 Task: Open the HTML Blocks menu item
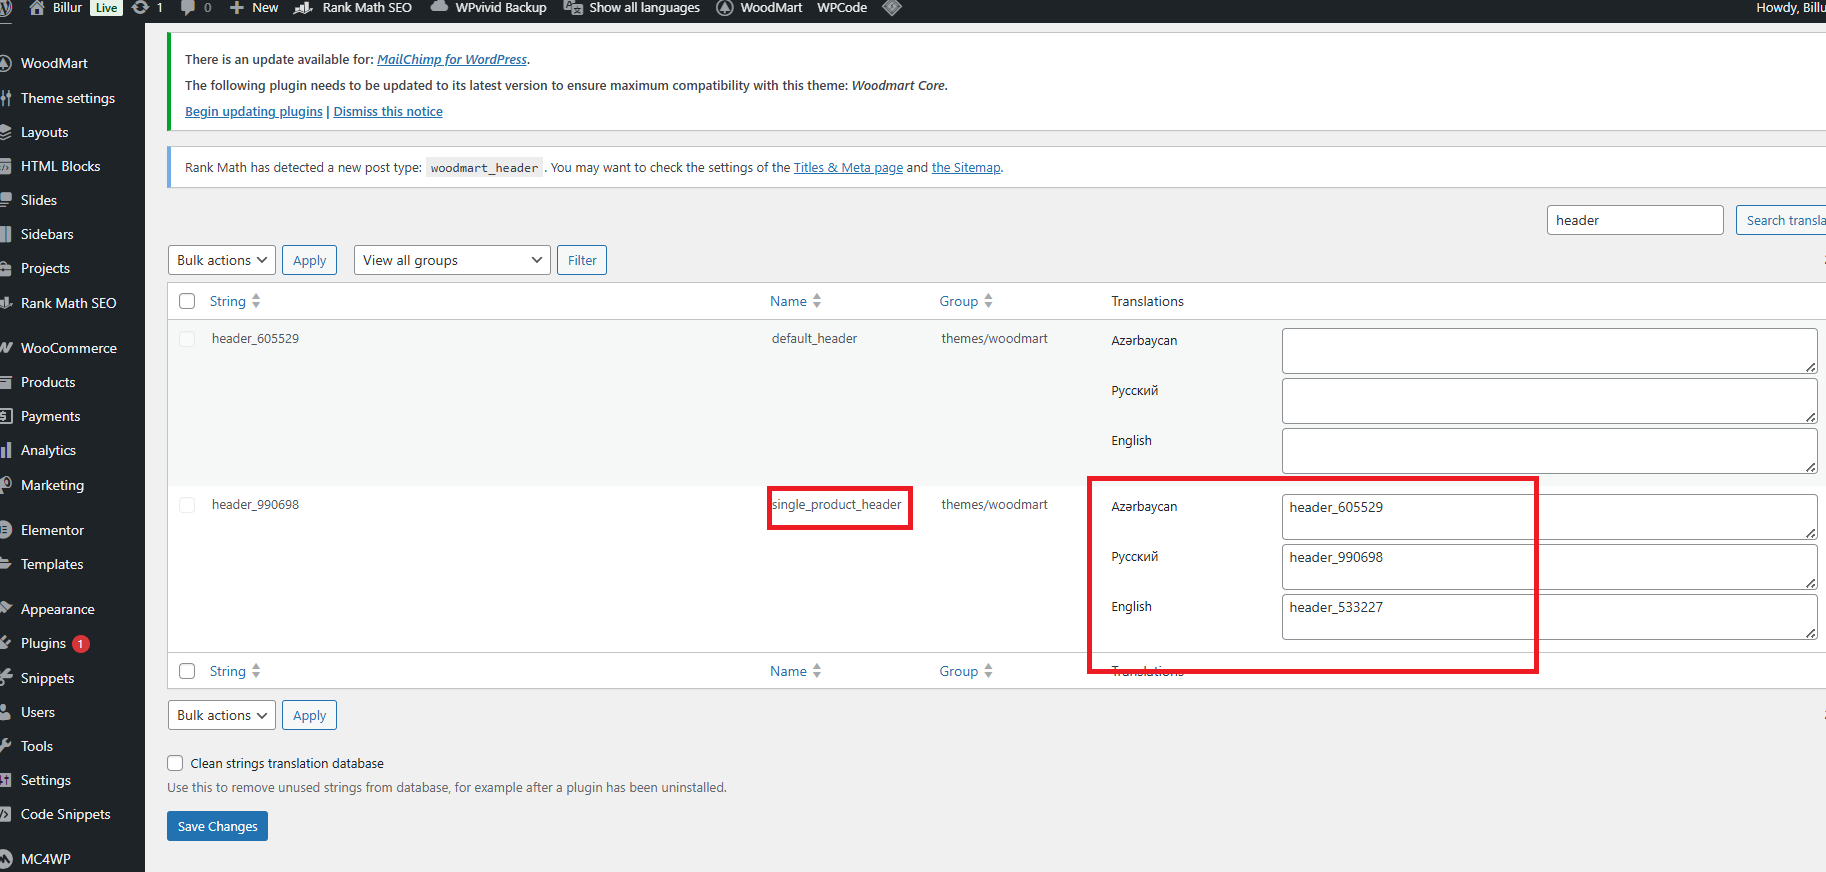(61, 166)
